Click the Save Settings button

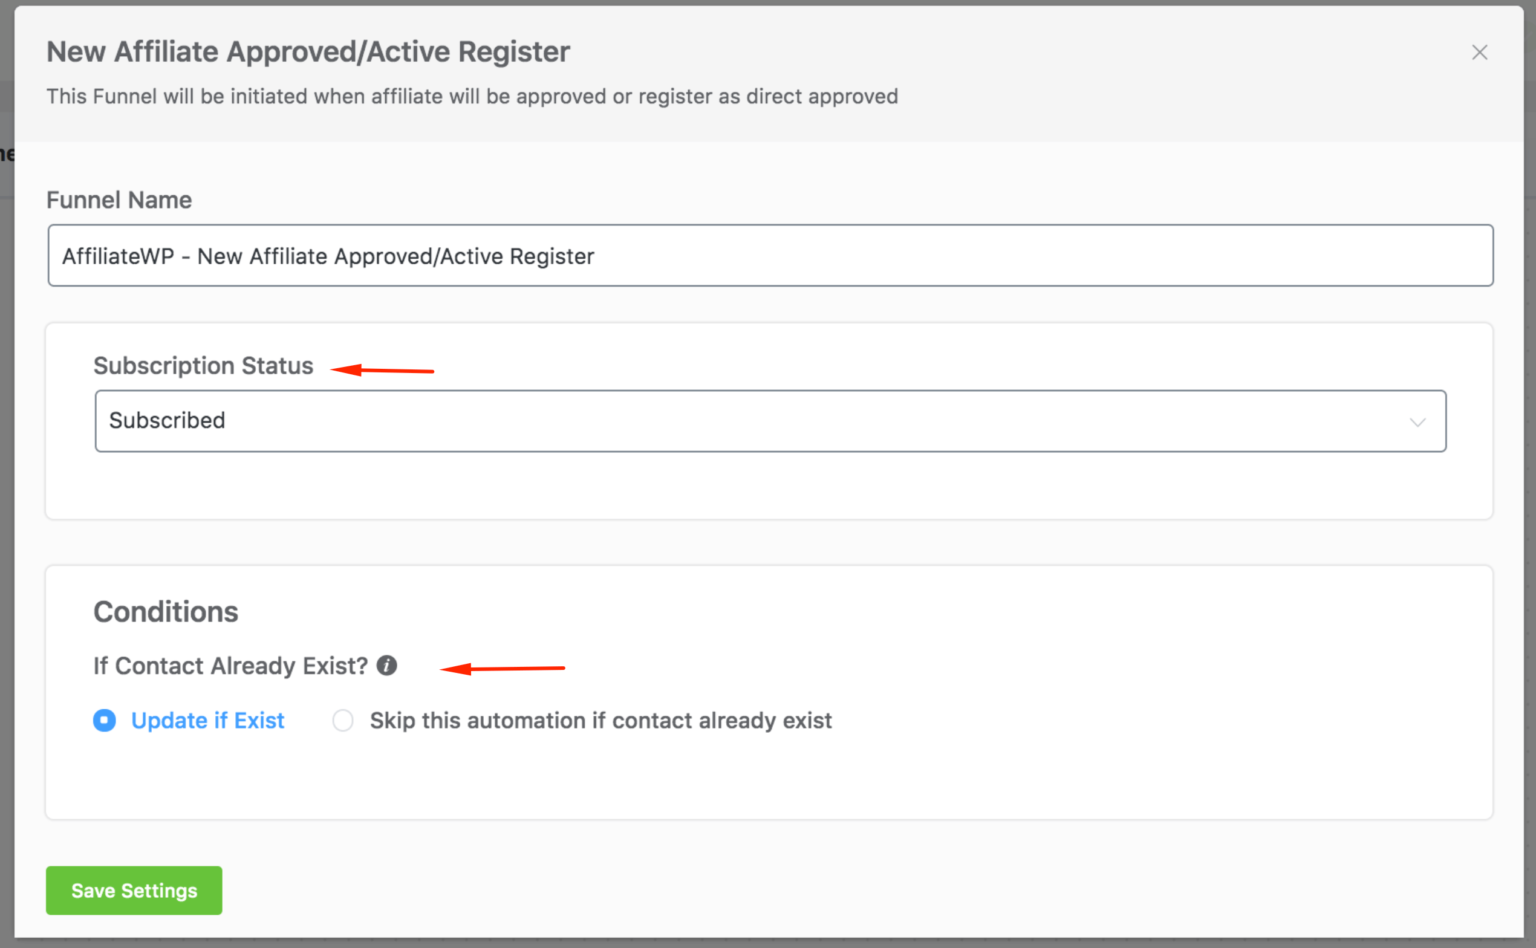(134, 890)
